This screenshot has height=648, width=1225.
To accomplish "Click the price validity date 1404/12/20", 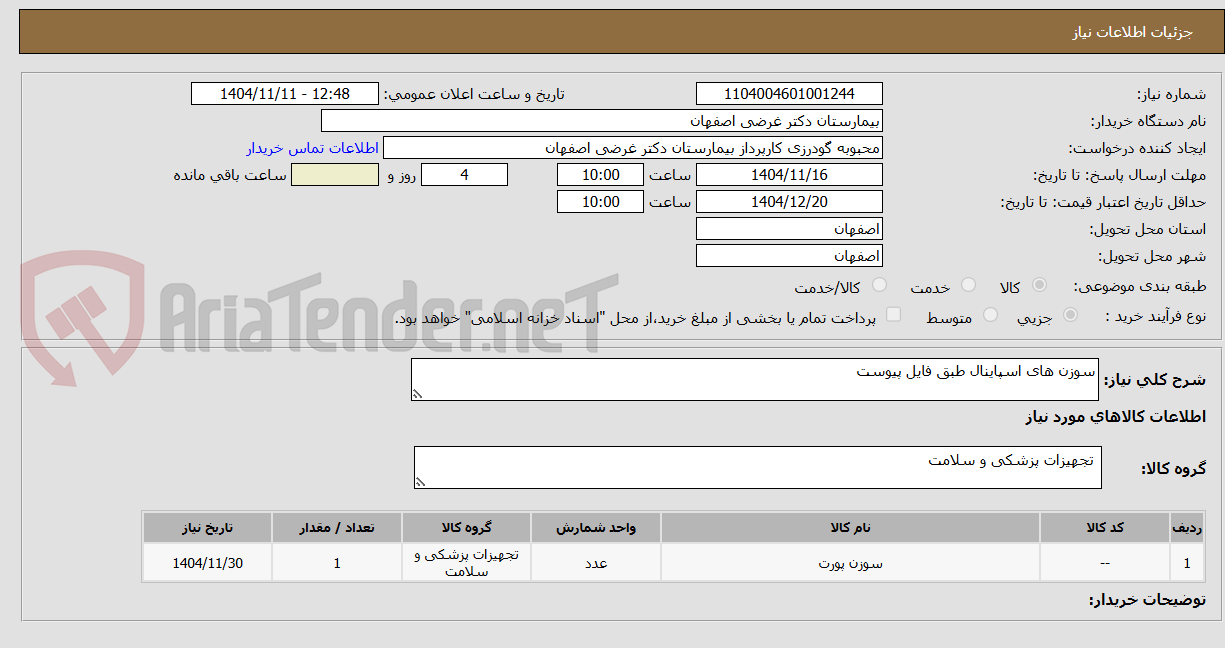I will [x=790, y=202].
